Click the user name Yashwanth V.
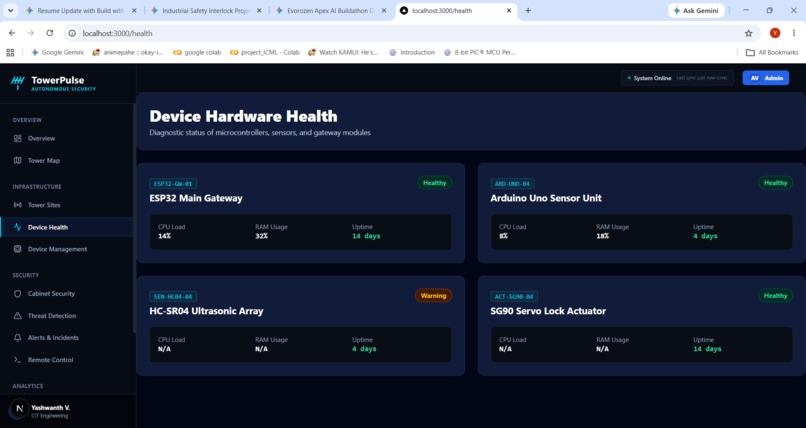 pos(51,407)
